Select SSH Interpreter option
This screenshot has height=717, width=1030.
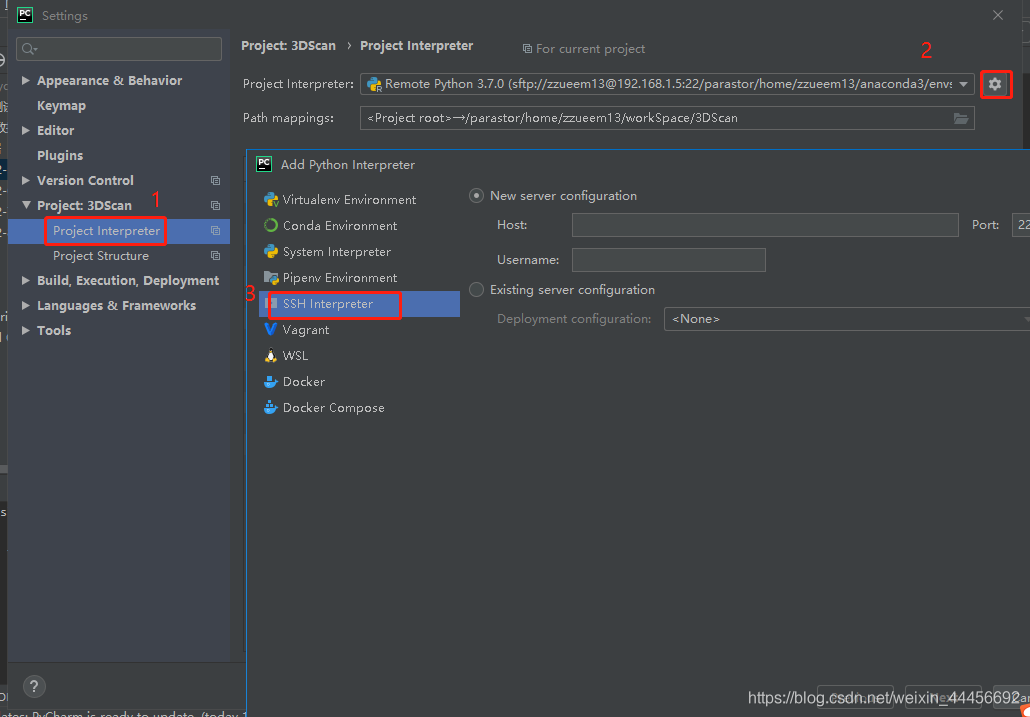click(x=359, y=303)
